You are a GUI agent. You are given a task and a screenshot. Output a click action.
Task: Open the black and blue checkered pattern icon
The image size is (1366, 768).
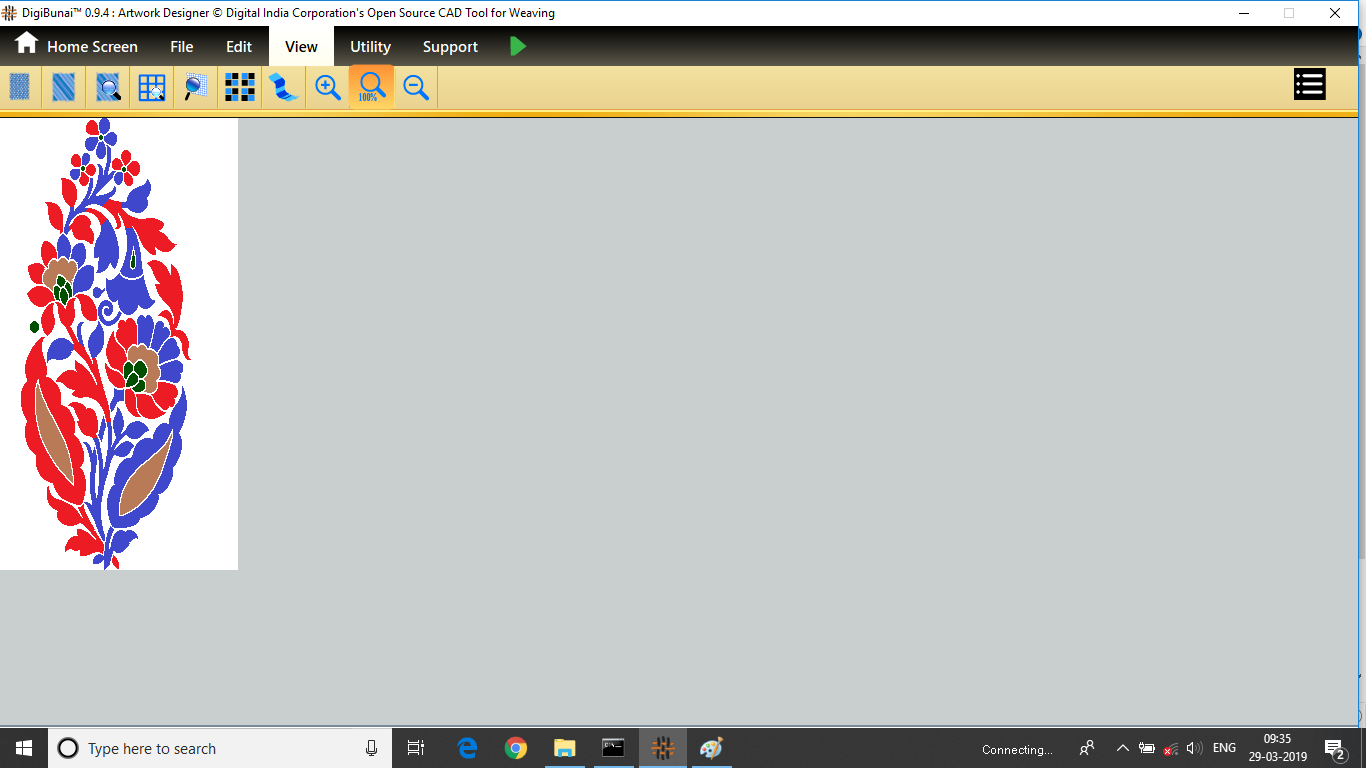click(240, 87)
